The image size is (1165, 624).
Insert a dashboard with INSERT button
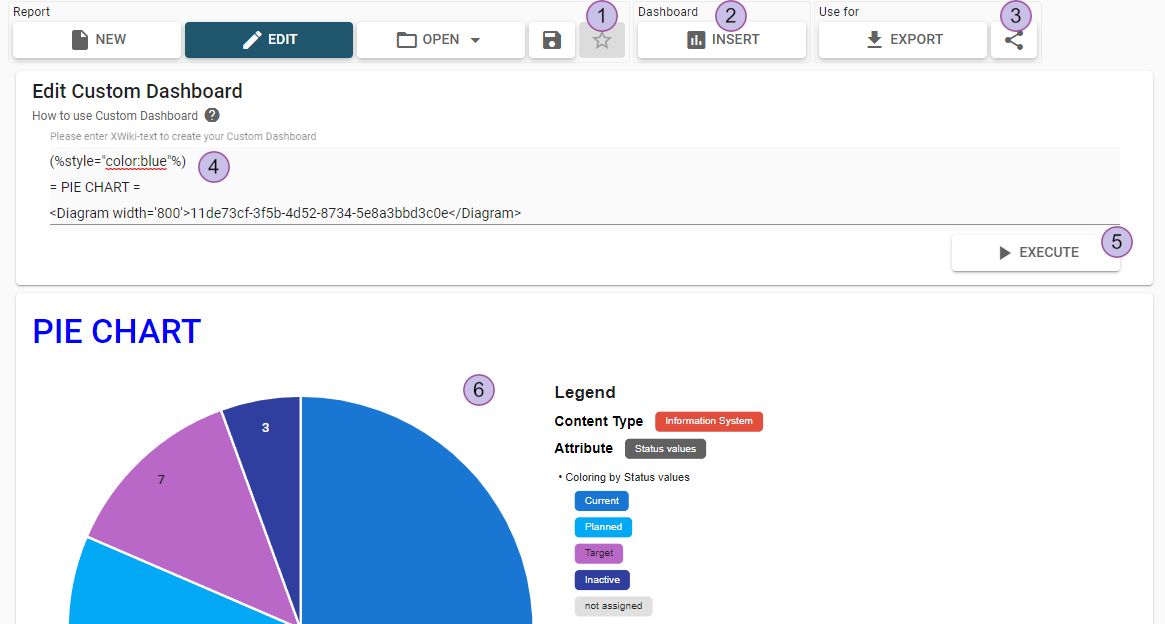coord(722,40)
